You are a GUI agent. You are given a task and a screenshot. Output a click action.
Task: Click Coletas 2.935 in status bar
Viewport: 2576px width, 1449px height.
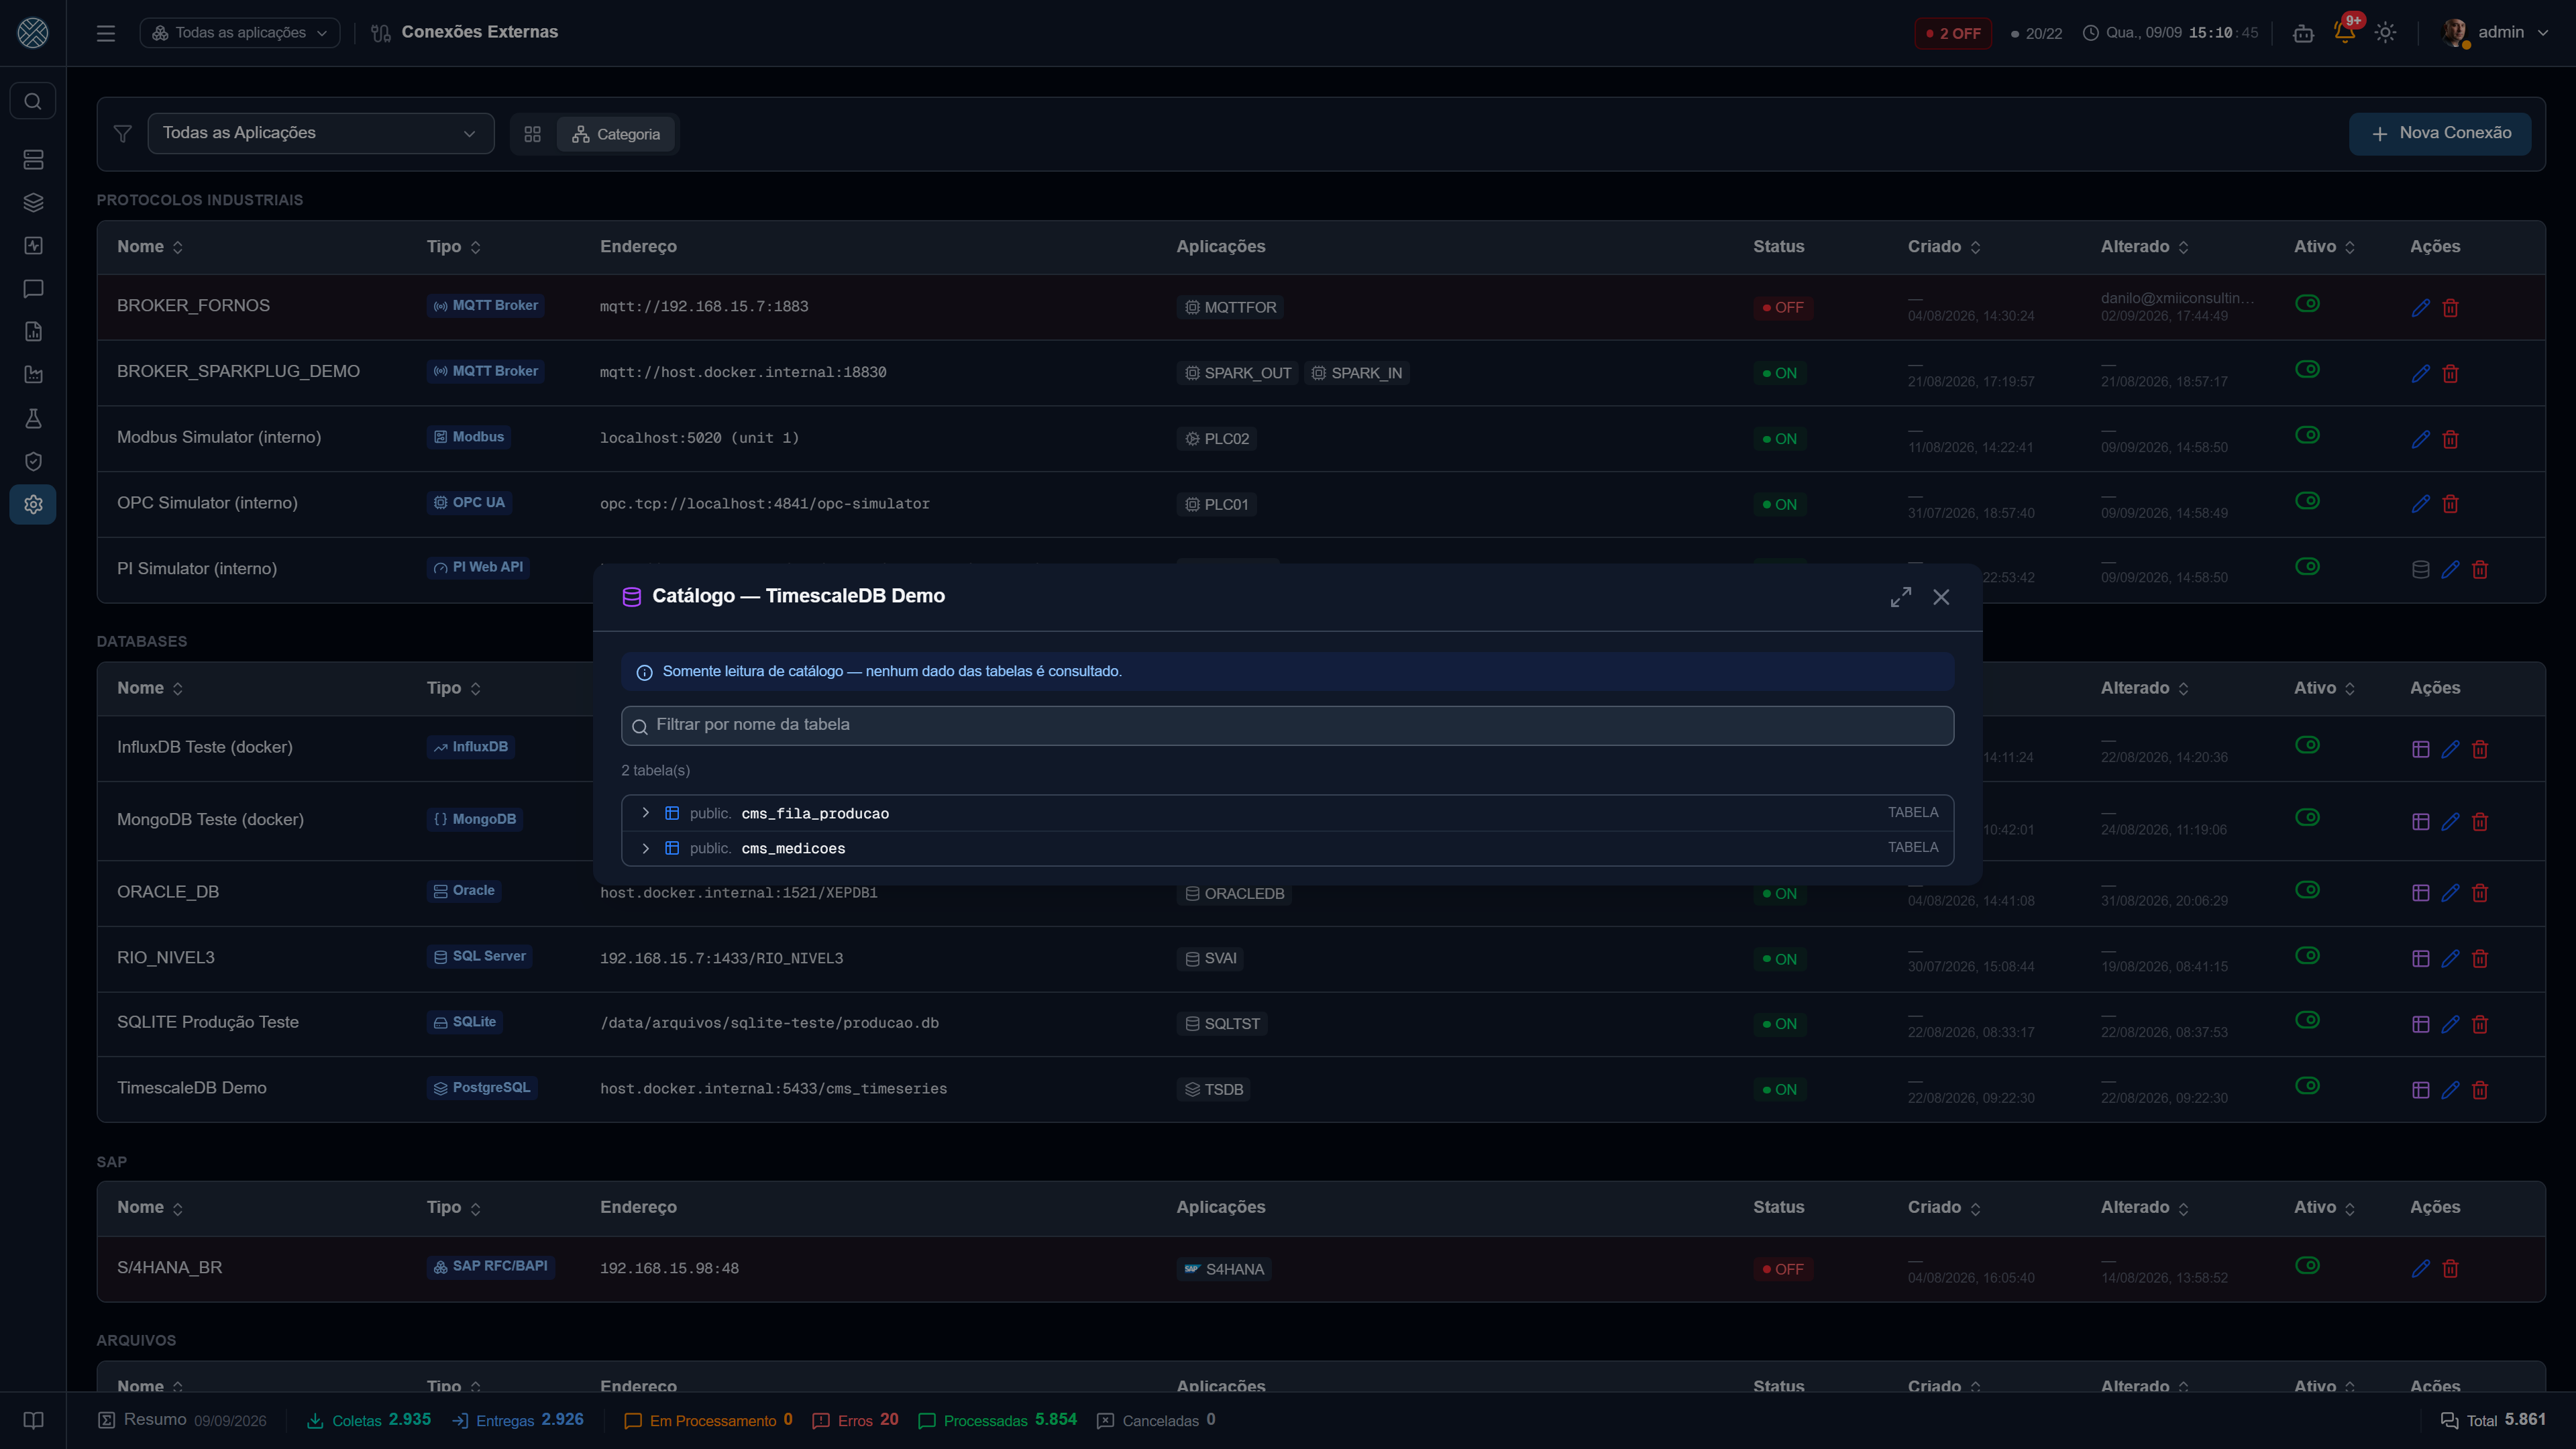point(368,1420)
